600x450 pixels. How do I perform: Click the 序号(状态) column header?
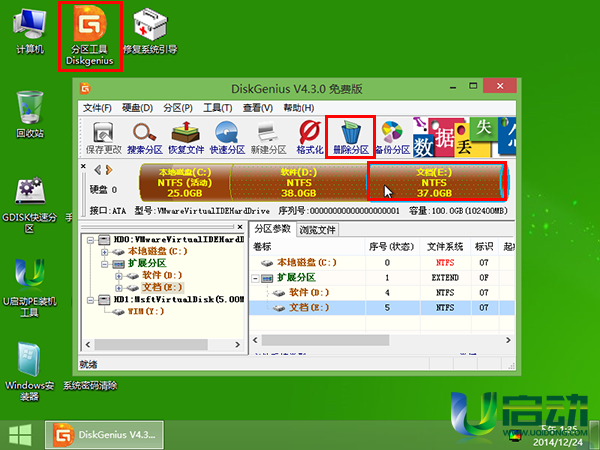(392, 247)
